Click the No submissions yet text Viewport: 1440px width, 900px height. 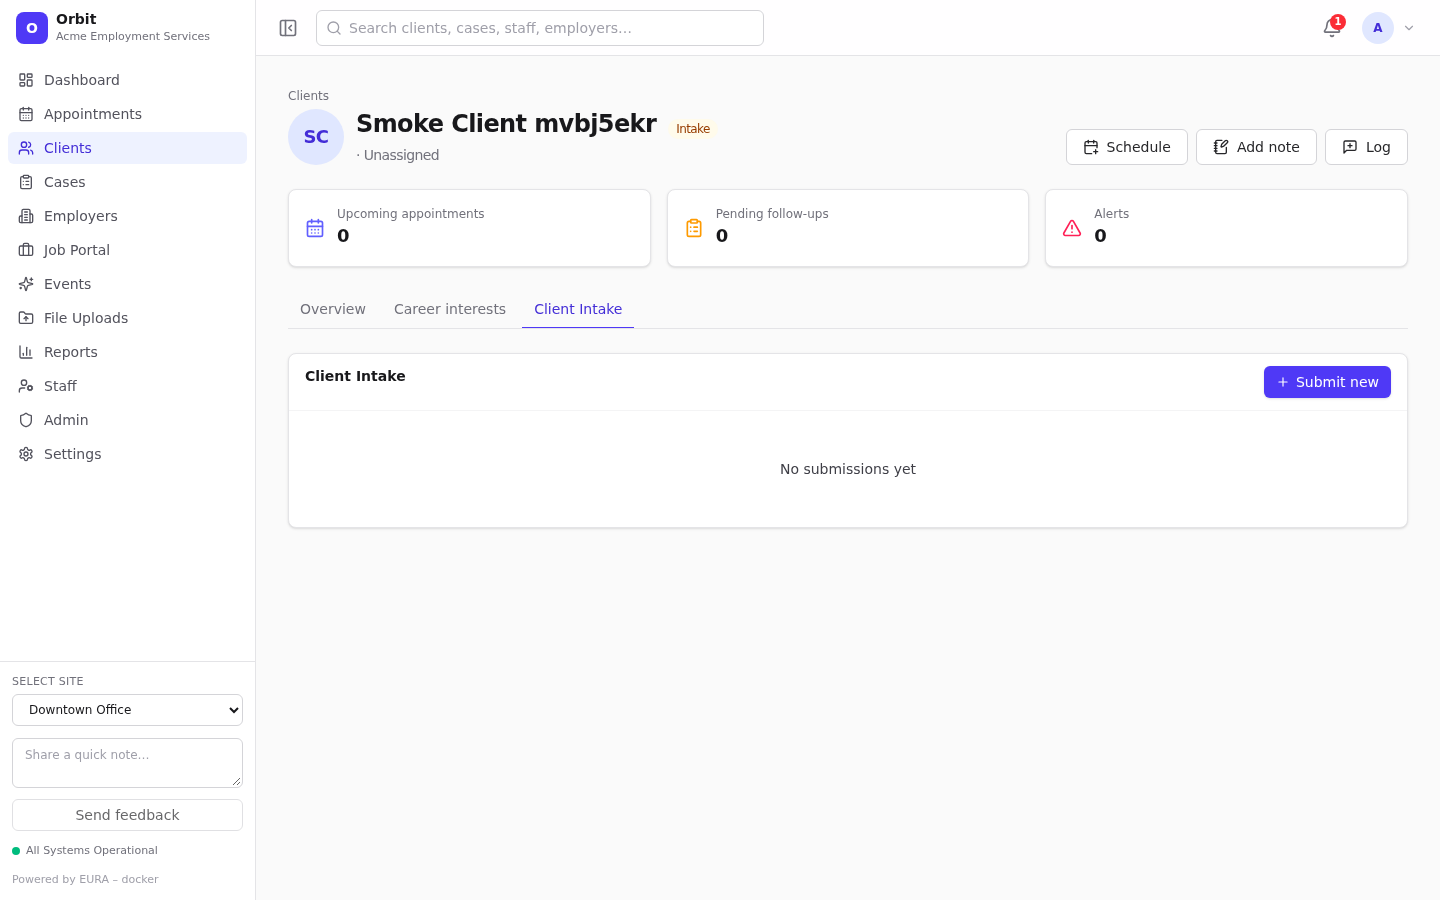pyautogui.click(x=848, y=469)
